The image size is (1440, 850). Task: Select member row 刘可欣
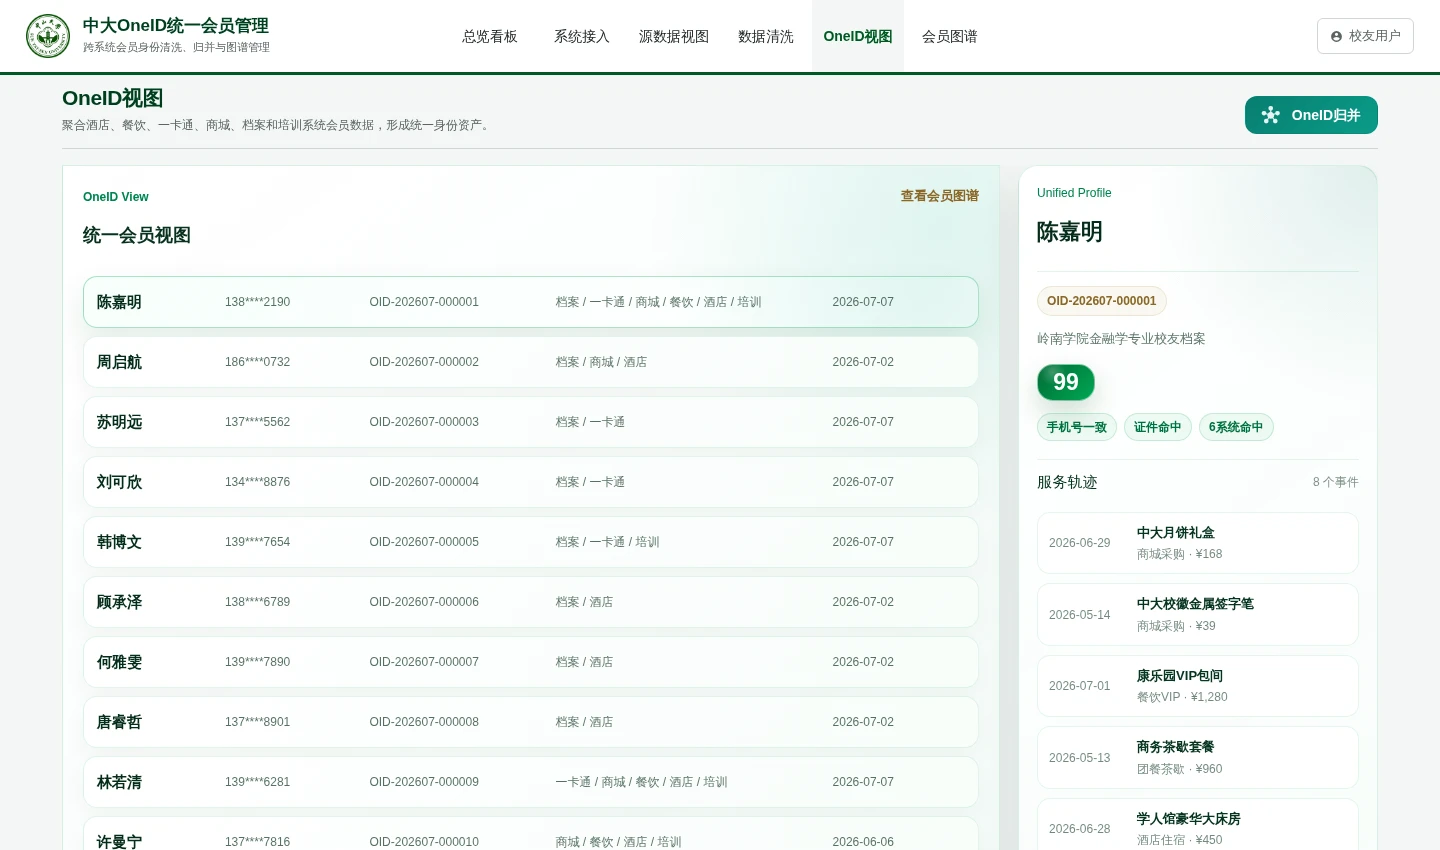tap(531, 482)
